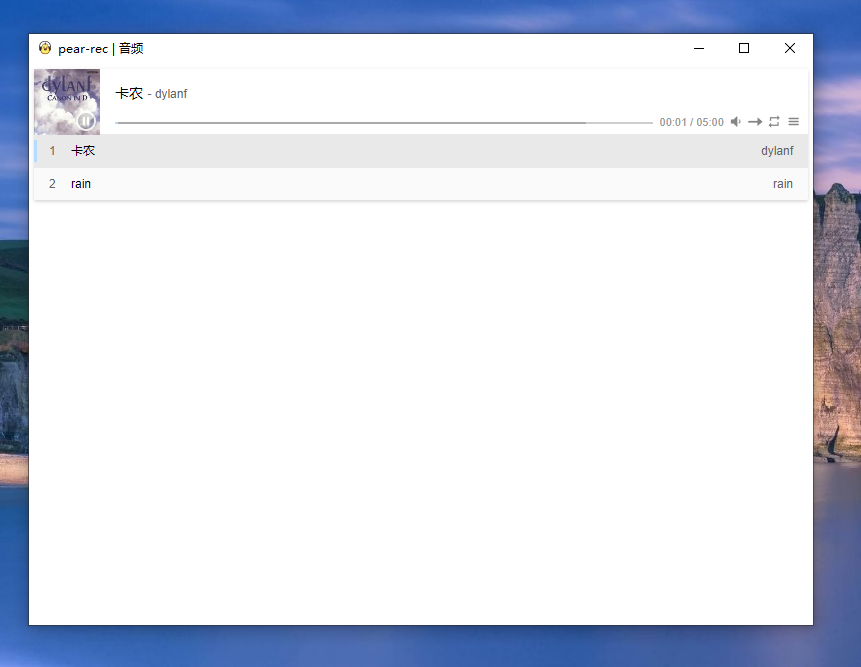Mute the audio with the speaker icon
Viewport: 861px width, 667px height.
coord(736,122)
